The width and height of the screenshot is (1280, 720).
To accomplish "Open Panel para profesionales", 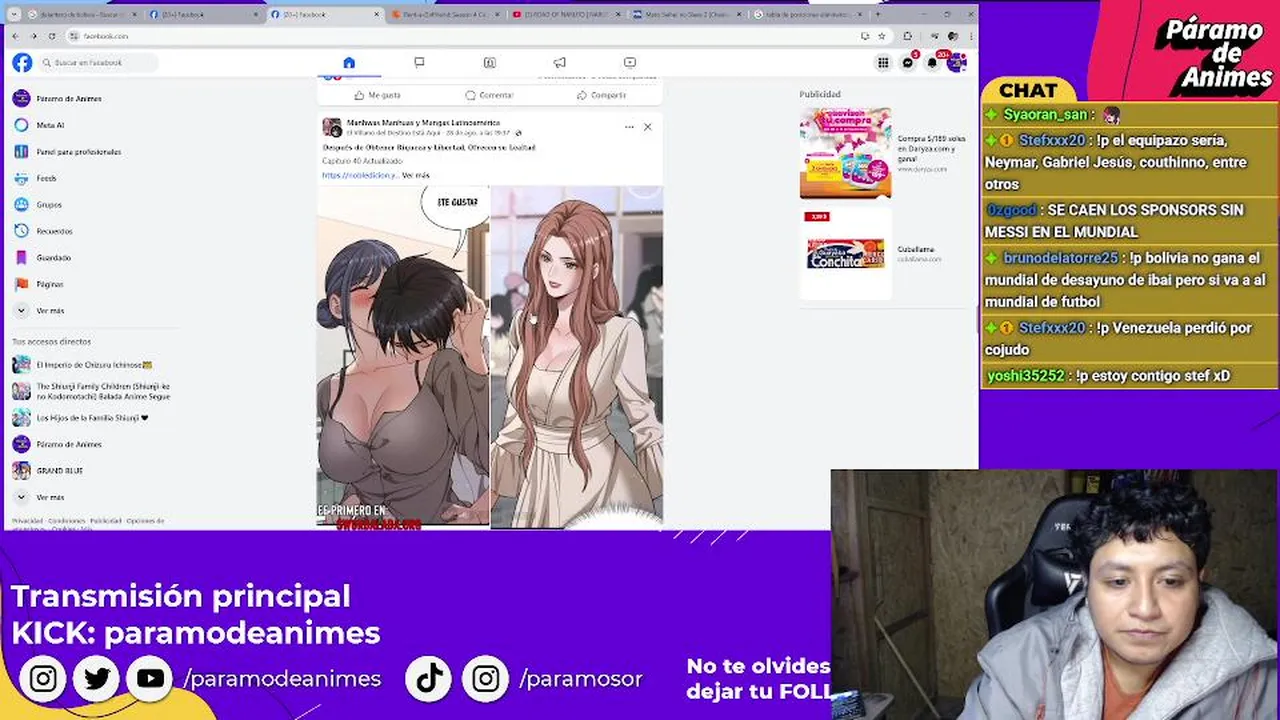I will coord(78,152).
